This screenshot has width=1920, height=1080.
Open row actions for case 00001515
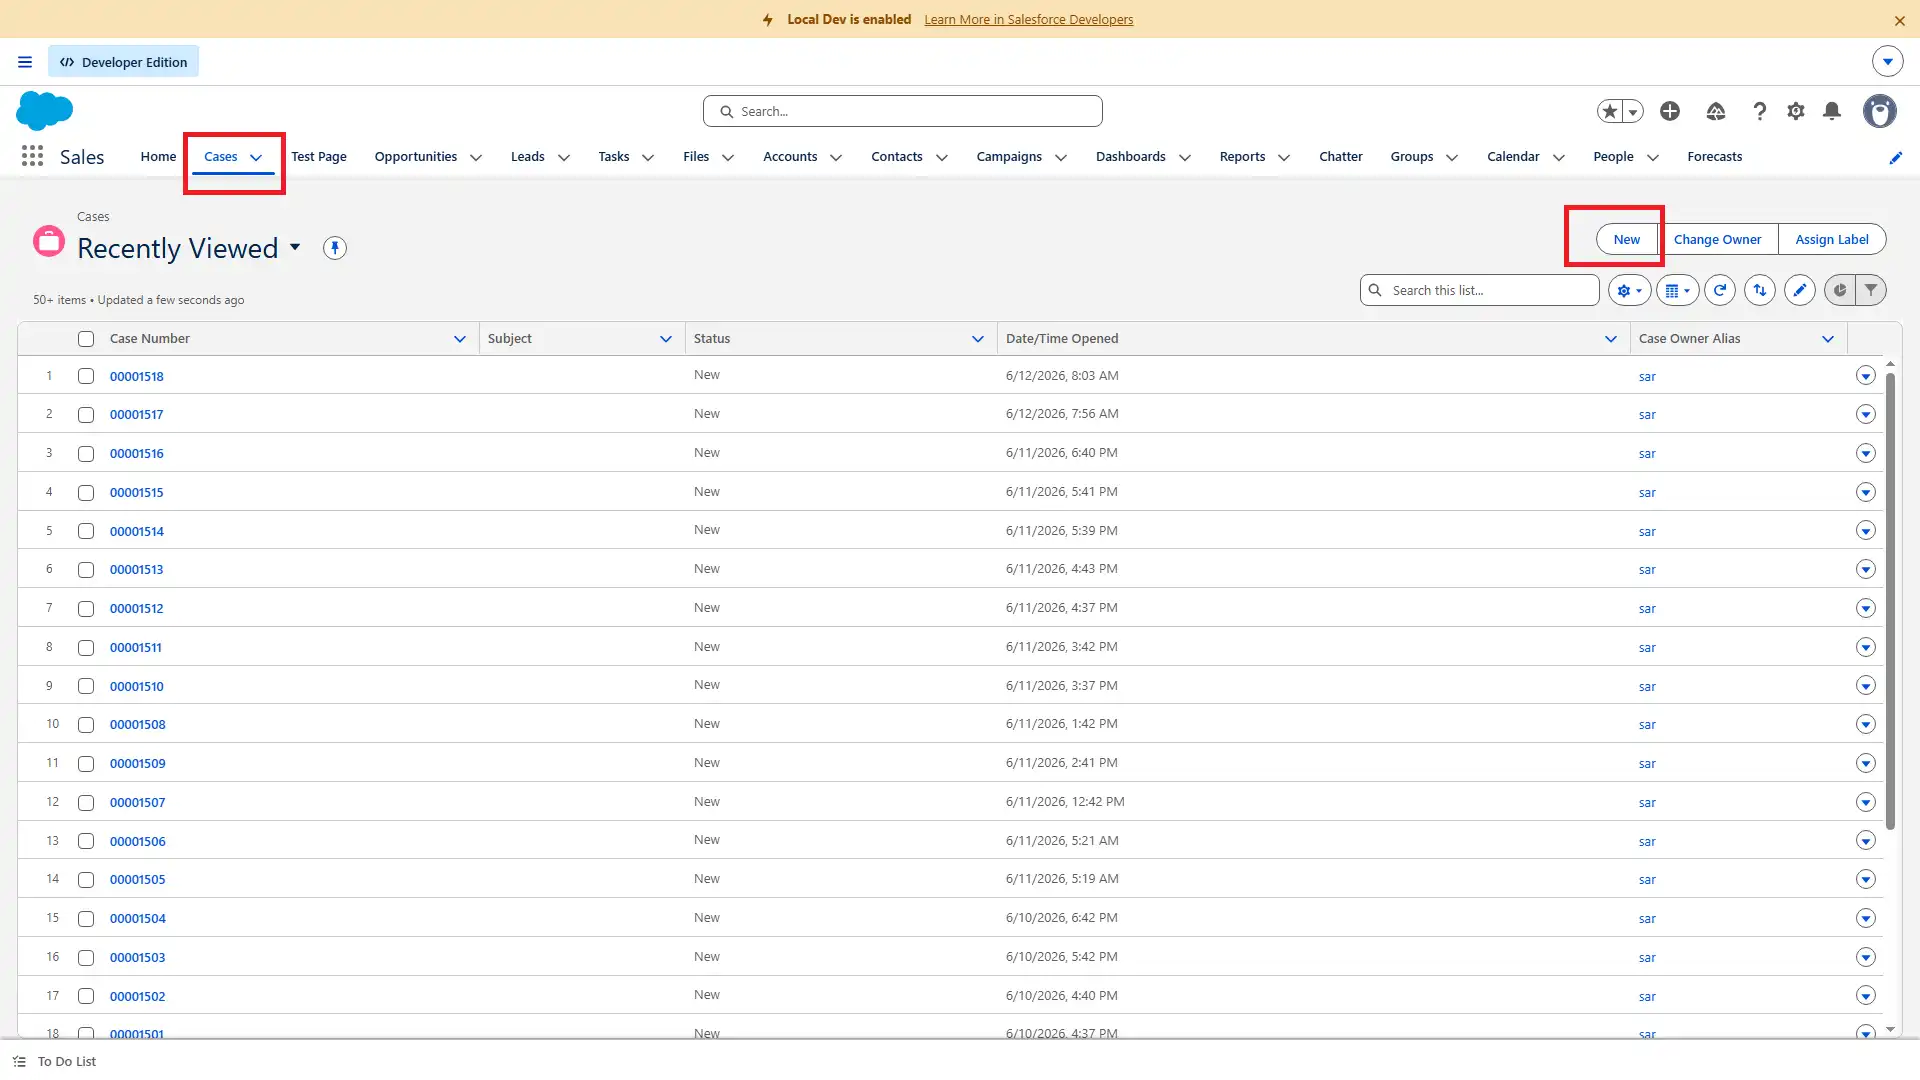[x=1866, y=492]
